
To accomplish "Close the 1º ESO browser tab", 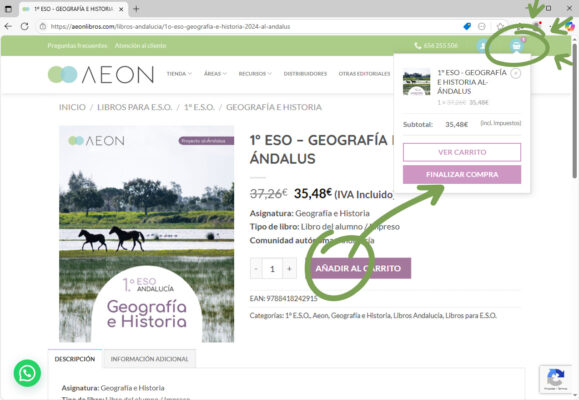I will click(x=121, y=9).
